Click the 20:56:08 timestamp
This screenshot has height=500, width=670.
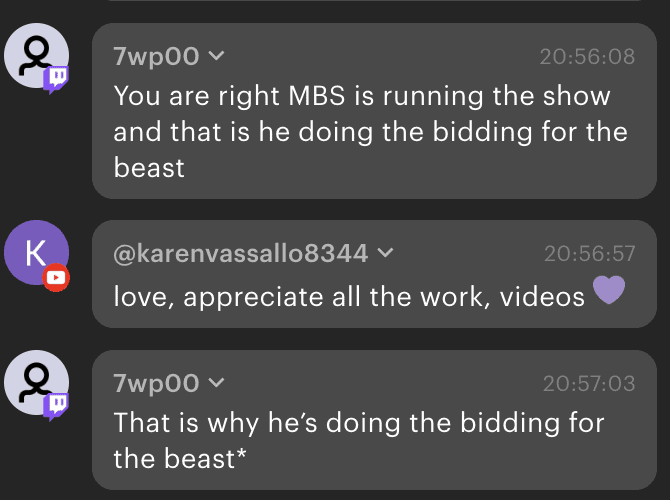tap(587, 56)
